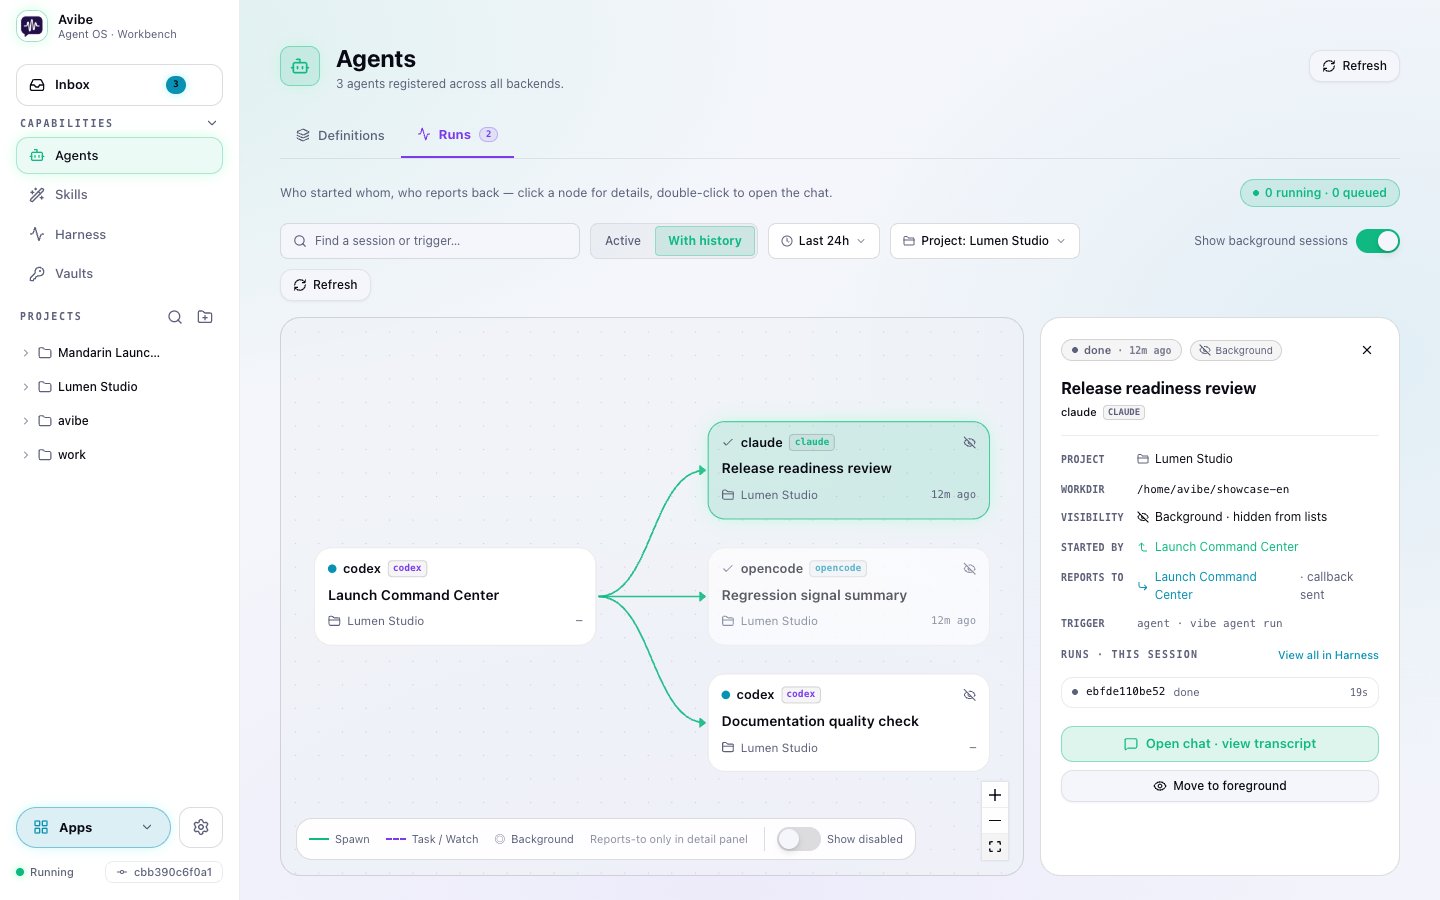
Task: Open Vaults from the sidebar
Action: pos(119,274)
